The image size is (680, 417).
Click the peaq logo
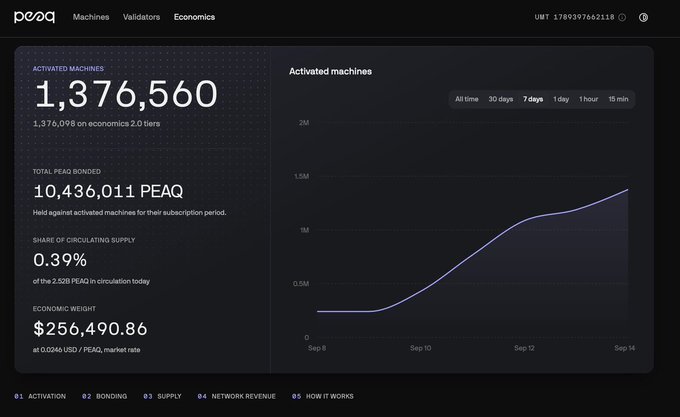click(x=34, y=17)
